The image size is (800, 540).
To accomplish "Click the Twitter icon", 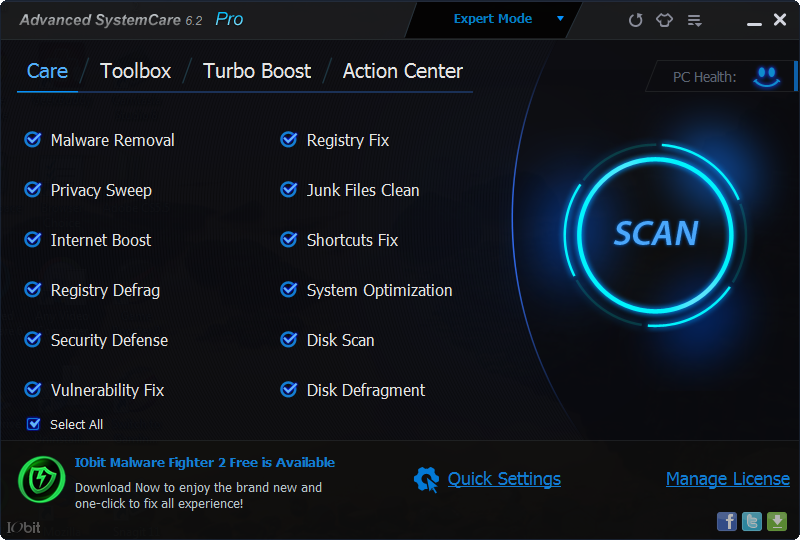I will 752,521.
